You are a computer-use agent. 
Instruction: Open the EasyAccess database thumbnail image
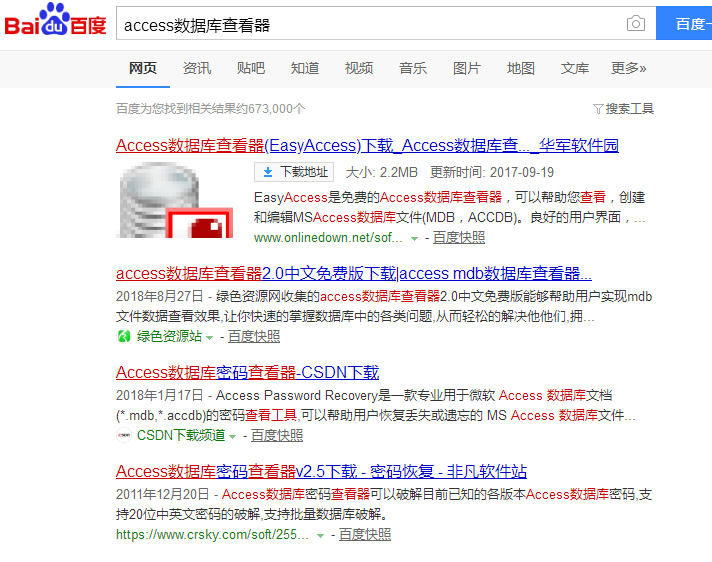(175, 200)
